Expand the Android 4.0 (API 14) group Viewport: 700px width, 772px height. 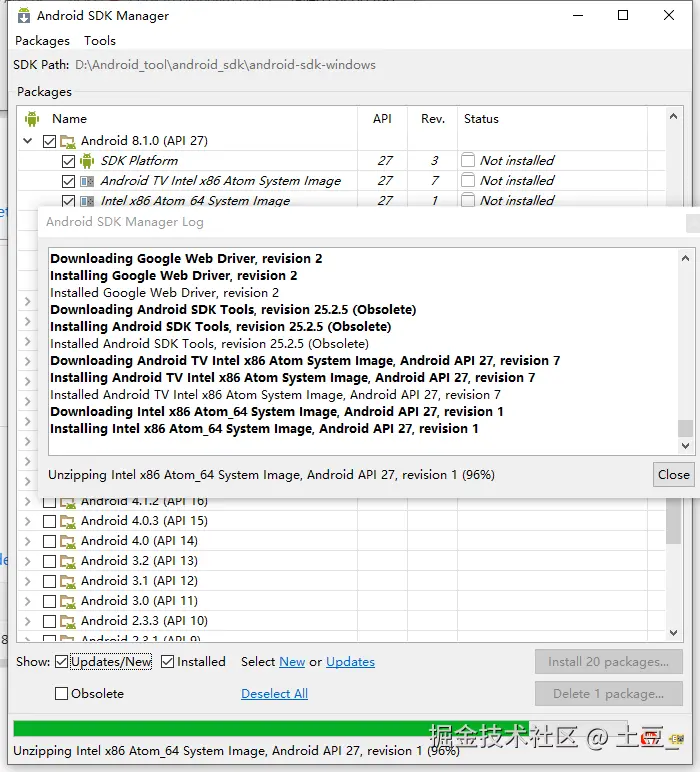tap(28, 541)
